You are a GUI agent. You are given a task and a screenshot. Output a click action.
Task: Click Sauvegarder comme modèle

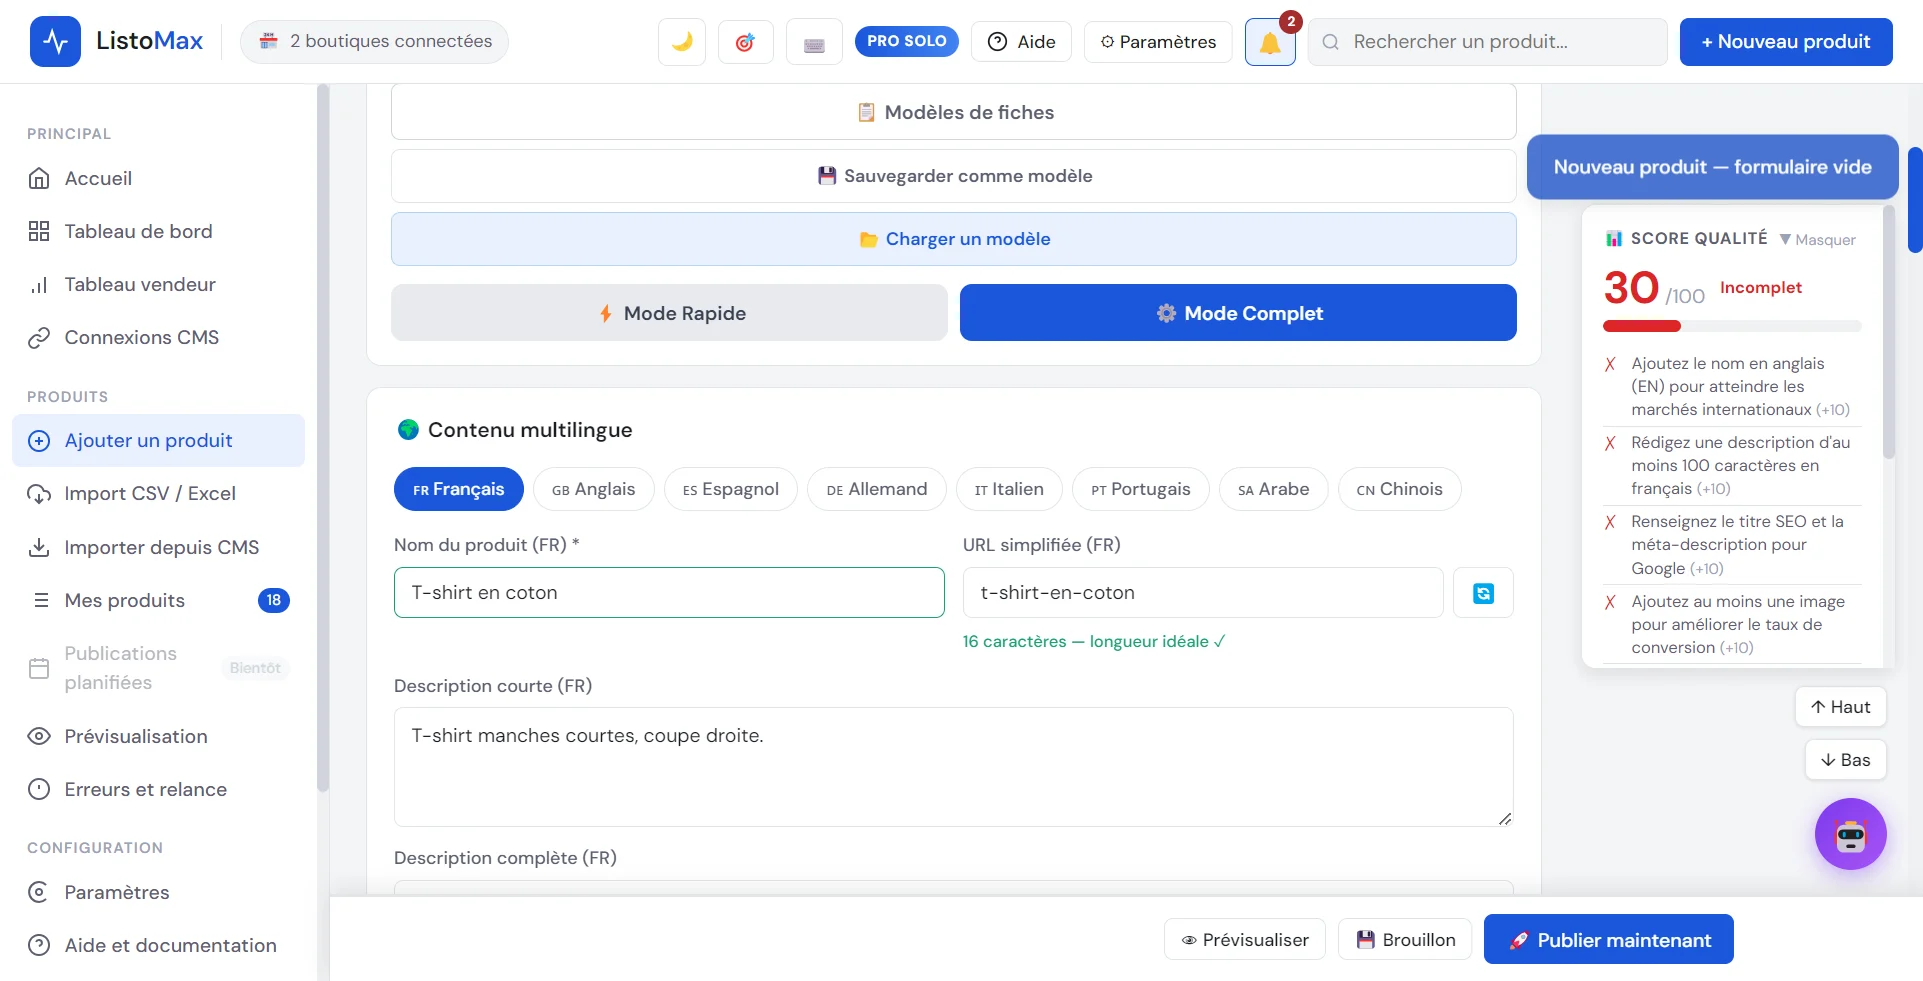954,176
